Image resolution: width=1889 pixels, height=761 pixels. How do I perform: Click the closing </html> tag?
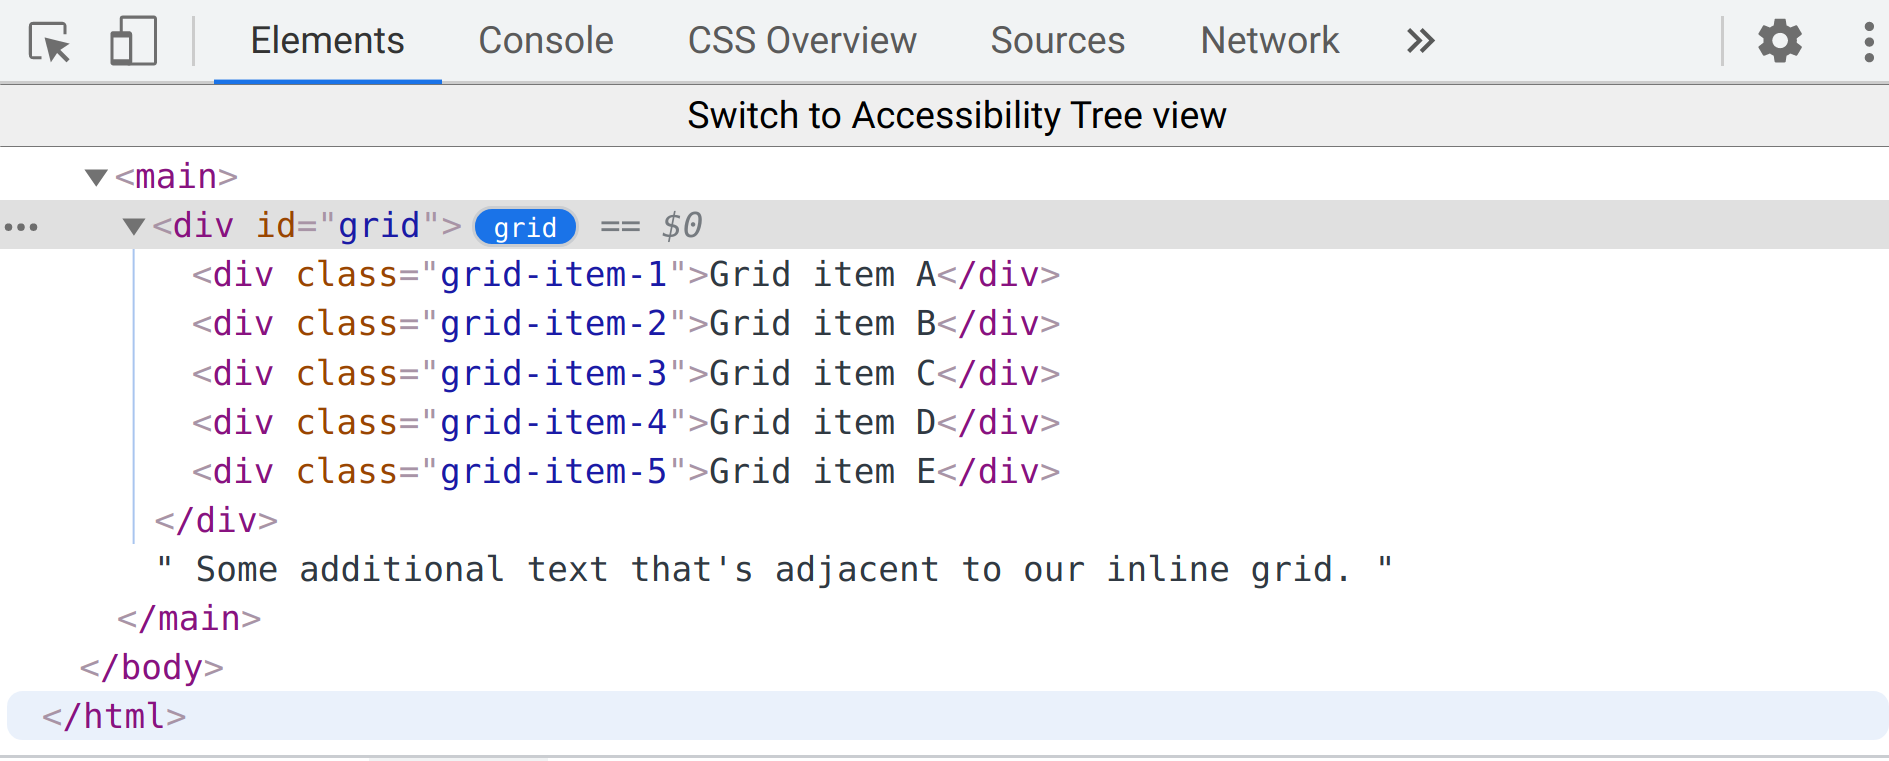[x=114, y=717]
